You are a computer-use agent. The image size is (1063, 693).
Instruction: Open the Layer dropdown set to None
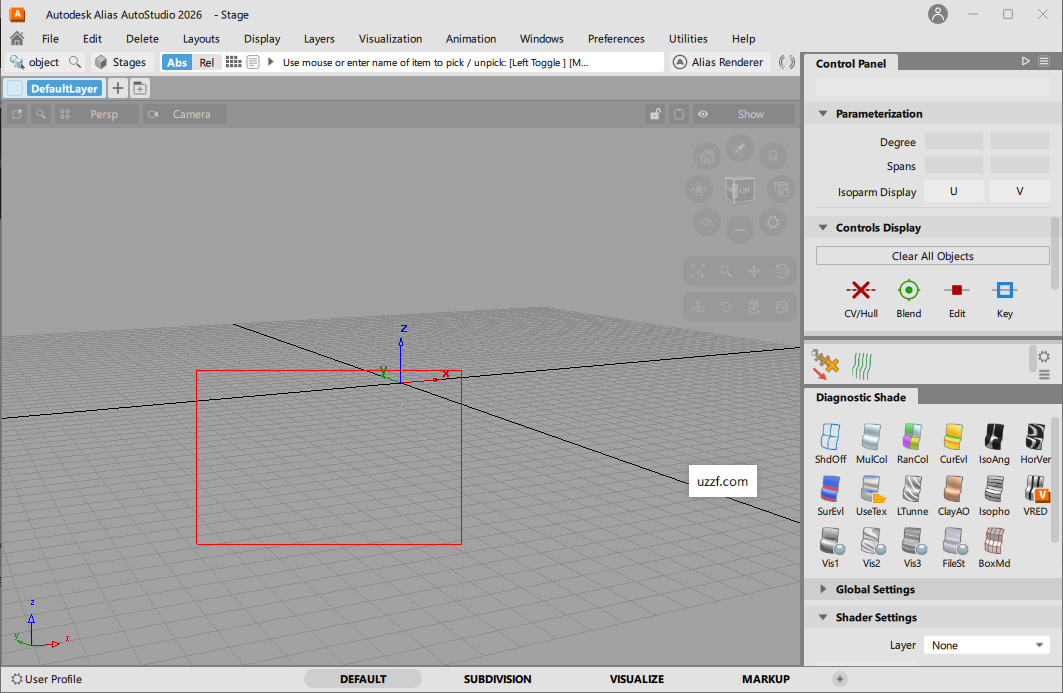coord(986,645)
